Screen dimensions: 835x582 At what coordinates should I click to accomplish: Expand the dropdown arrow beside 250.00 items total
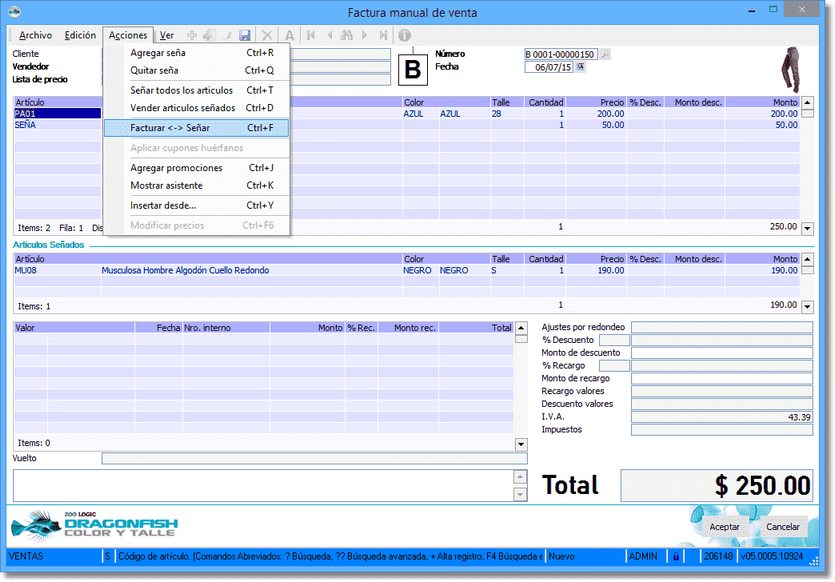(x=807, y=228)
